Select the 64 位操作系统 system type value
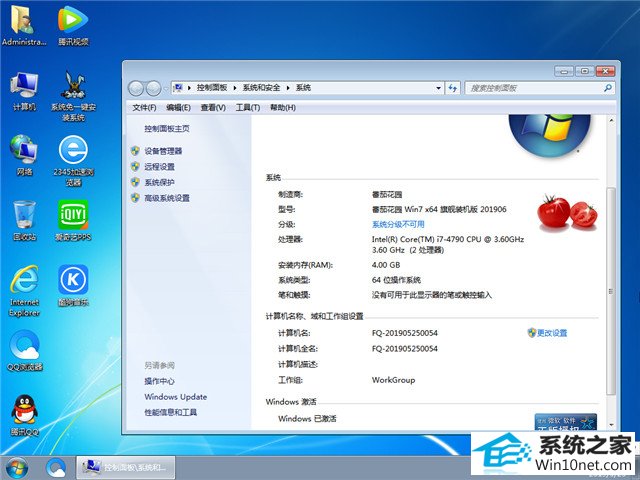Viewport: 640px width, 480px height. 396,280
